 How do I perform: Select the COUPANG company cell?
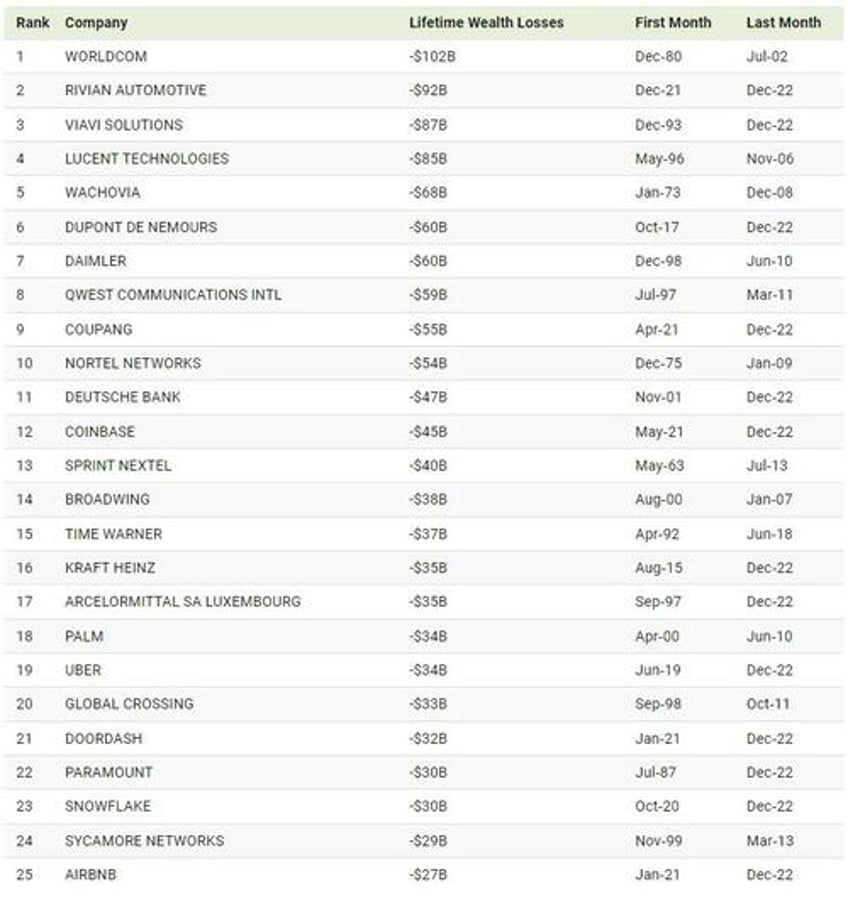(98, 329)
